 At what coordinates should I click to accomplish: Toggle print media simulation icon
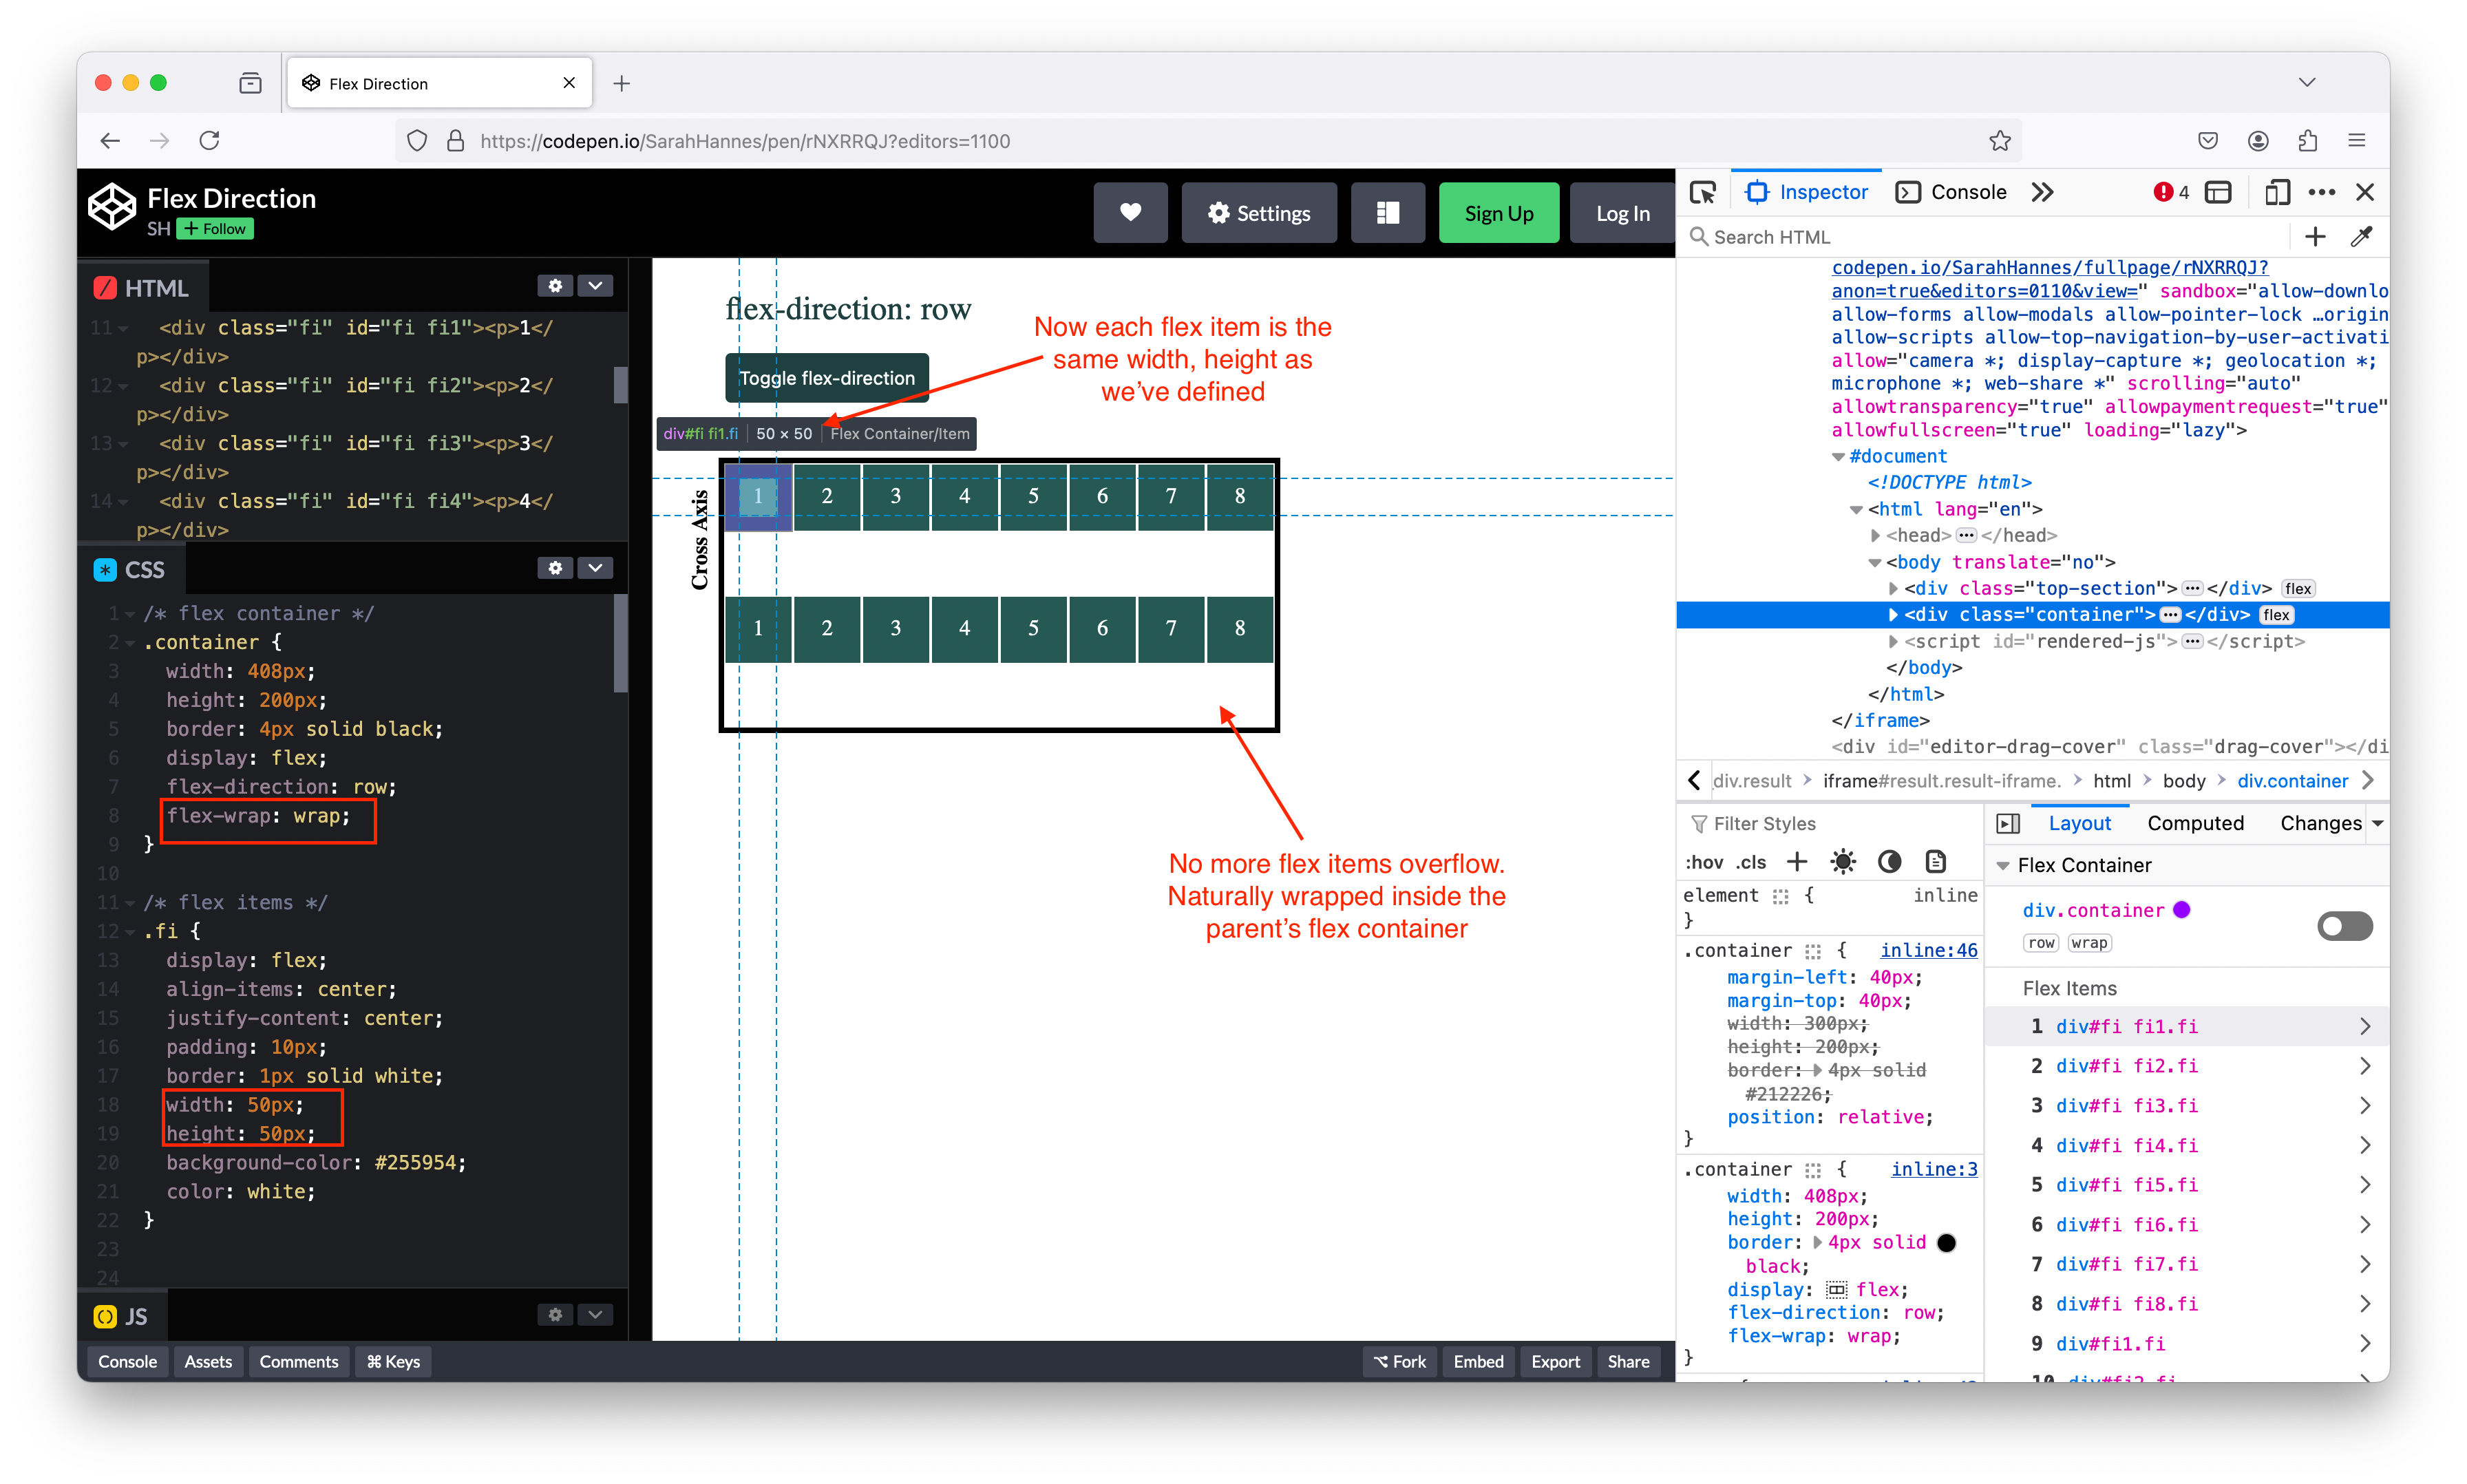1936,862
